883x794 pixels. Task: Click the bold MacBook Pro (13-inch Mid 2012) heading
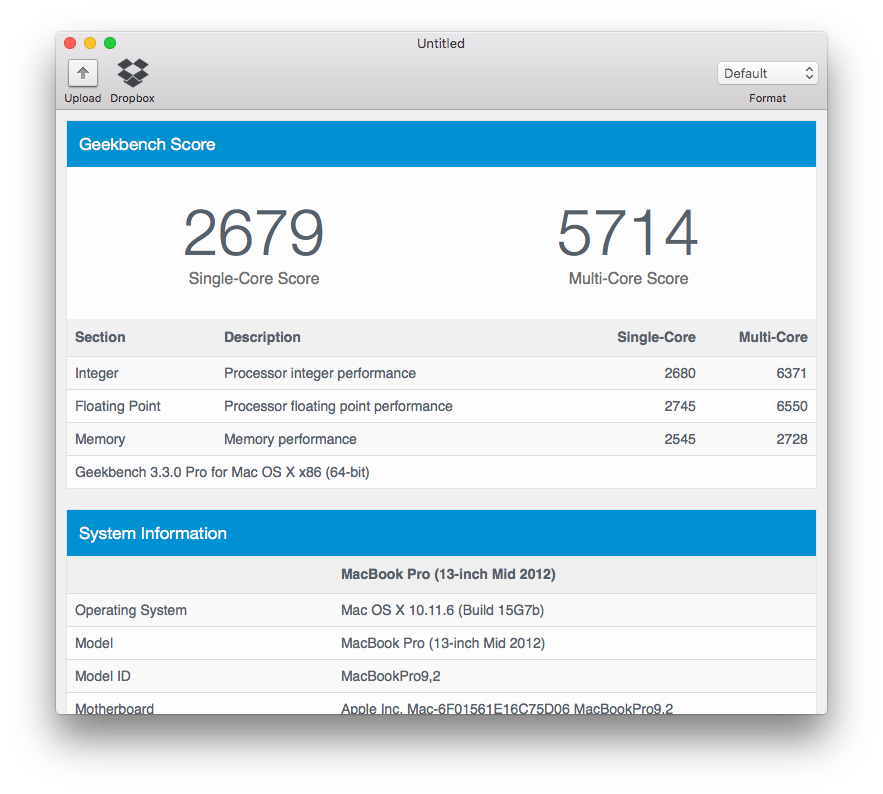tap(448, 574)
